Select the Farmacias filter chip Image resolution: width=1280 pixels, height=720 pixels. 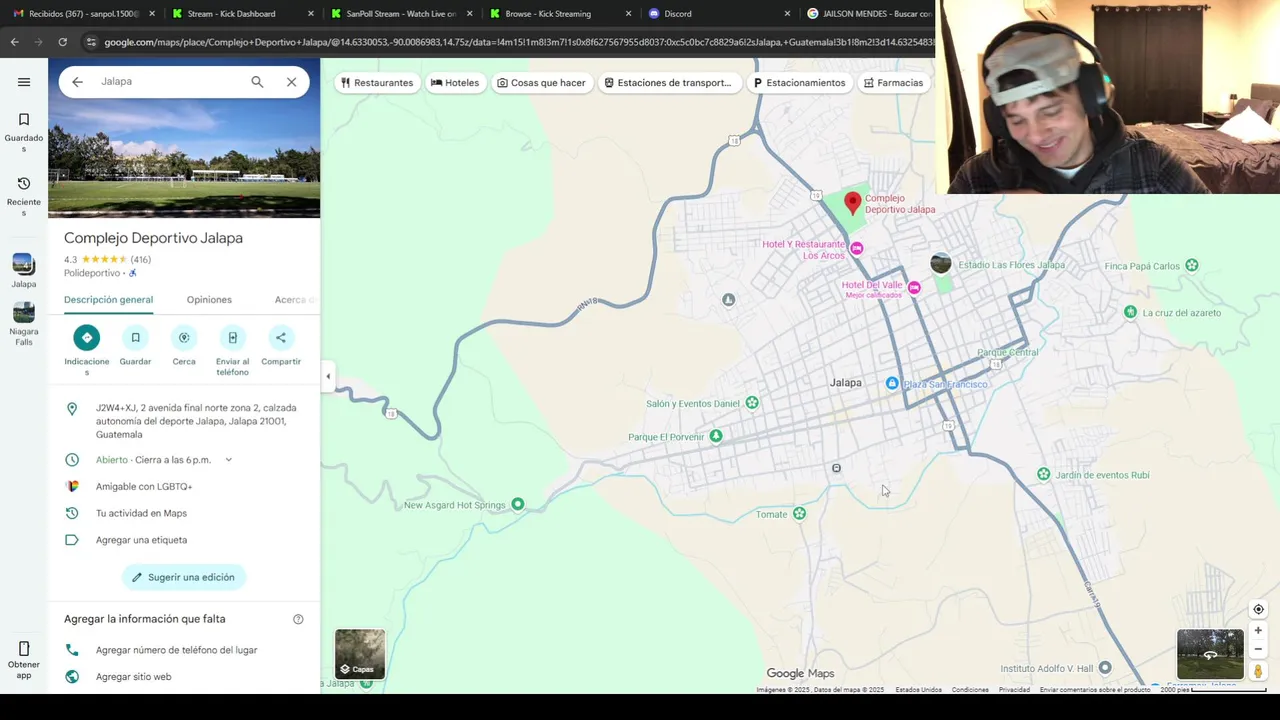894,83
